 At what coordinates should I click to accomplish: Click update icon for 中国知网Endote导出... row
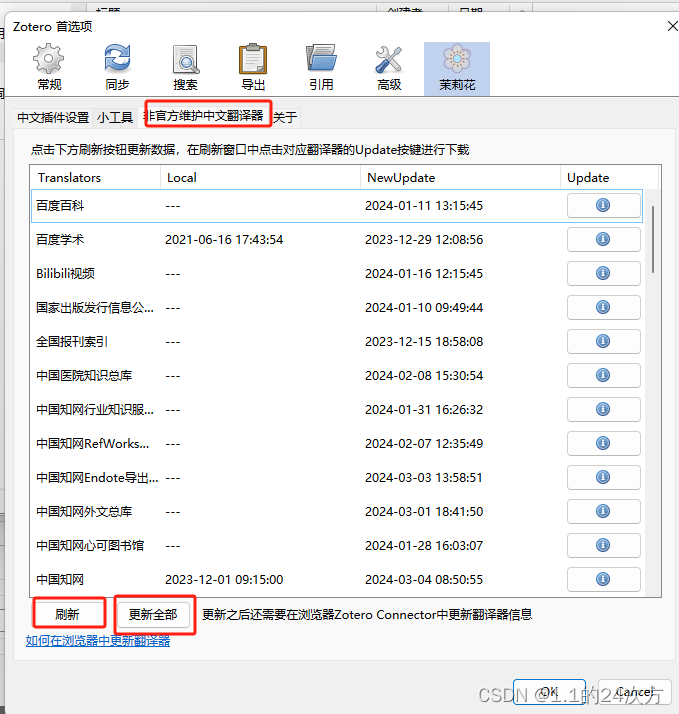(603, 477)
